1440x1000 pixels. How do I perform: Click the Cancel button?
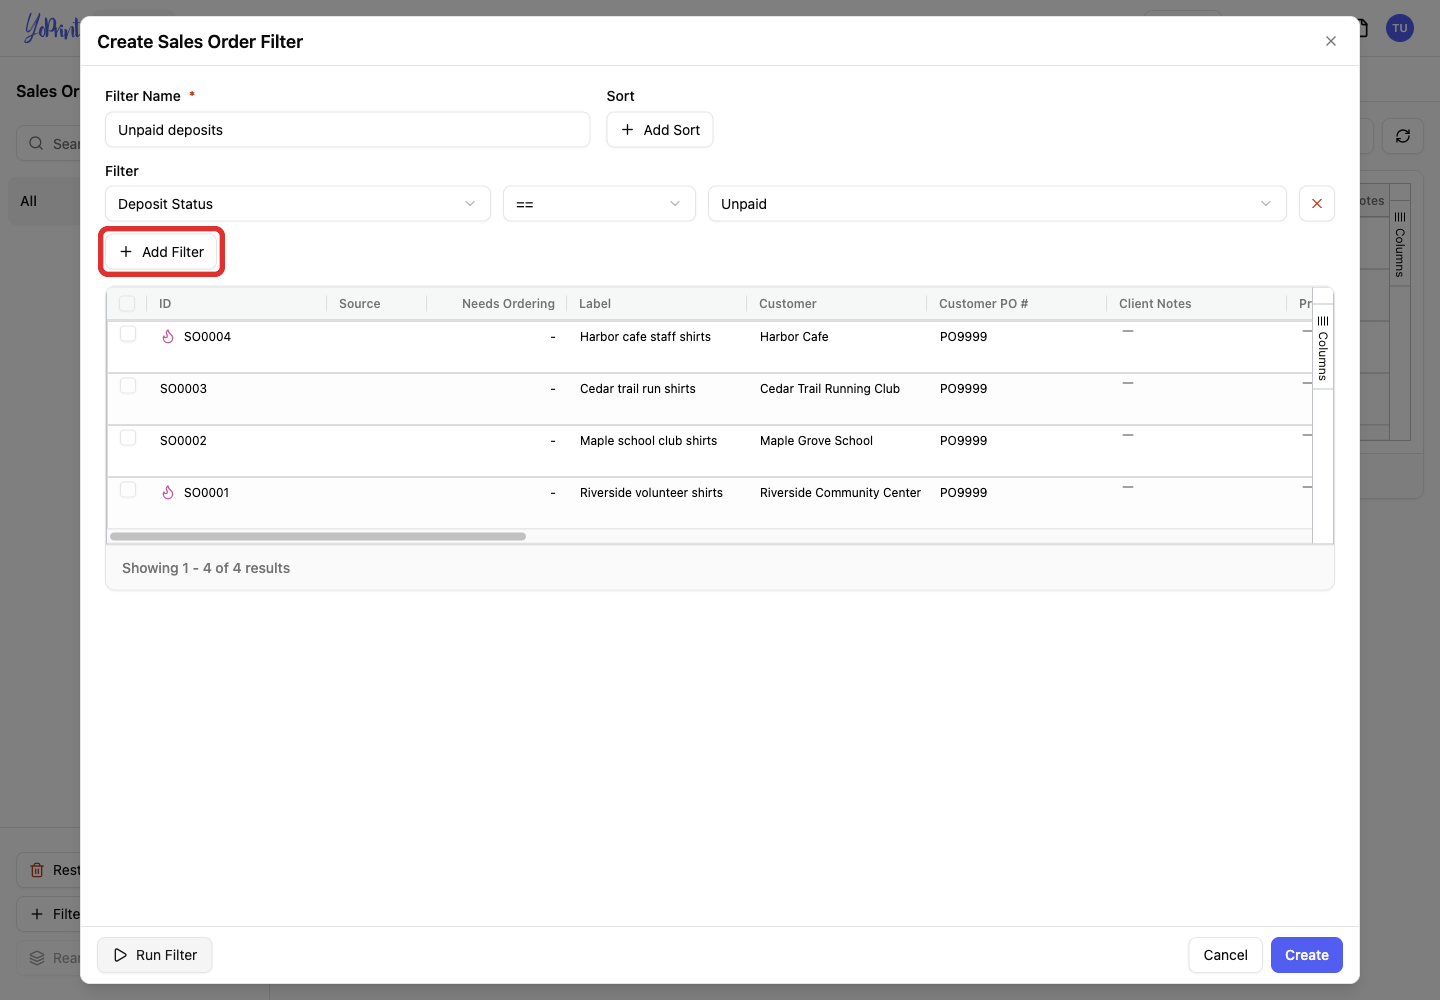[x=1225, y=955]
